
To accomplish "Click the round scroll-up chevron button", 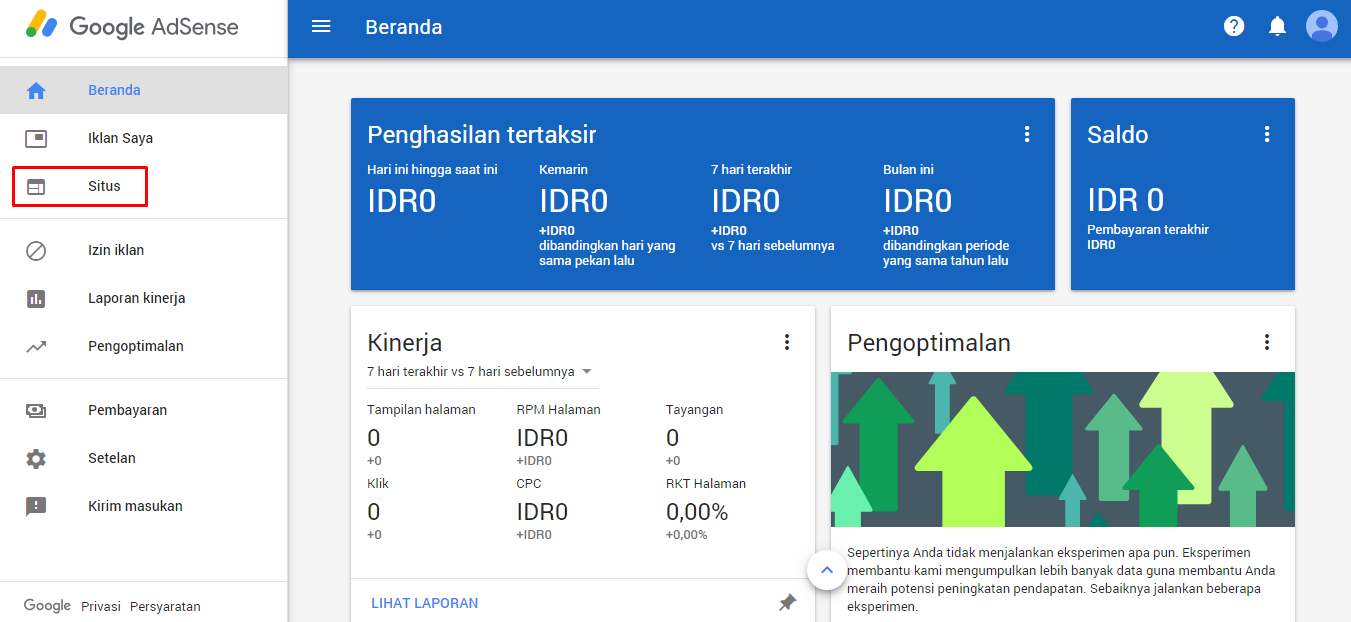I will (x=826, y=570).
